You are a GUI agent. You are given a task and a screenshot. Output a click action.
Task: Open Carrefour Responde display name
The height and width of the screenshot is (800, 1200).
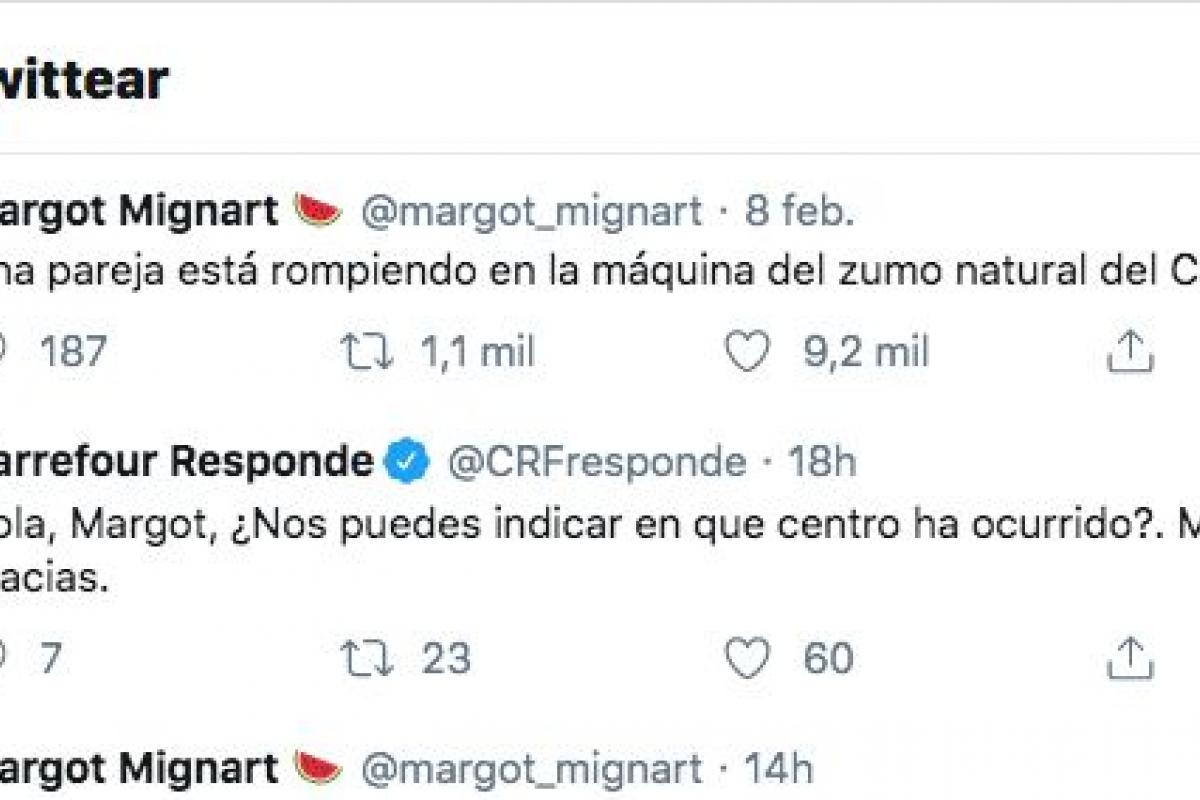(185, 462)
